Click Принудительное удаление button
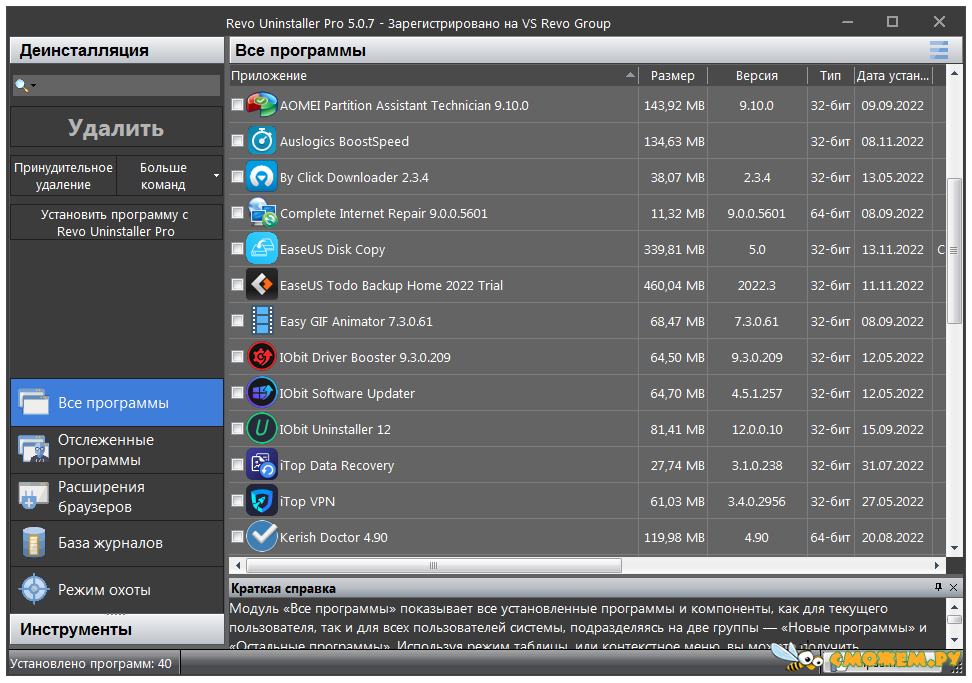Image resolution: width=972 pixels, height=683 pixels. point(63,176)
